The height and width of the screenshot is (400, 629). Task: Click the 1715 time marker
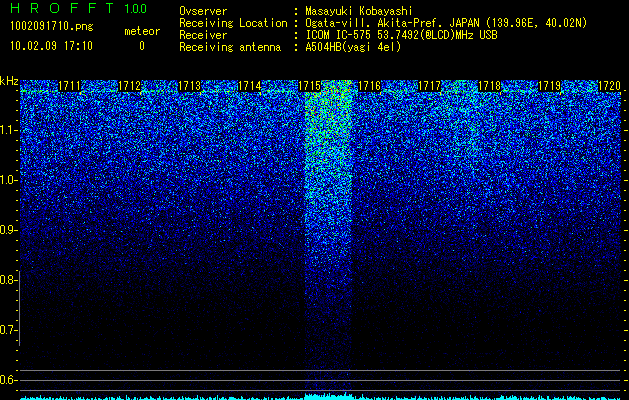coord(309,86)
